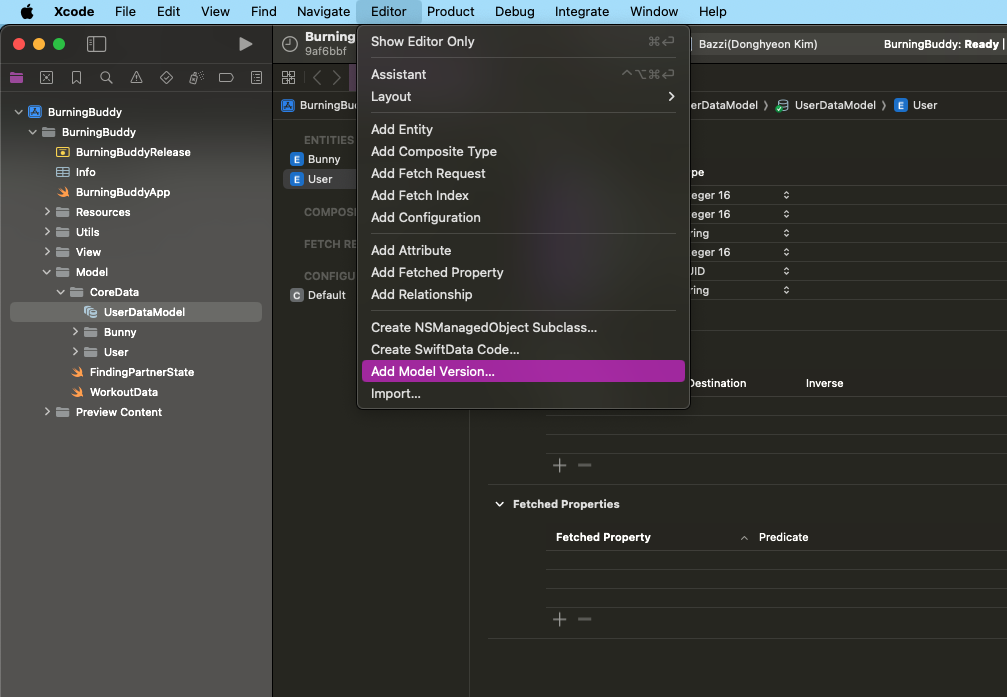The width and height of the screenshot is (1007, 697).
Task: Choose Create NSManagedObject Subclass
Action: pyautogui.click(x=523, y=328)
